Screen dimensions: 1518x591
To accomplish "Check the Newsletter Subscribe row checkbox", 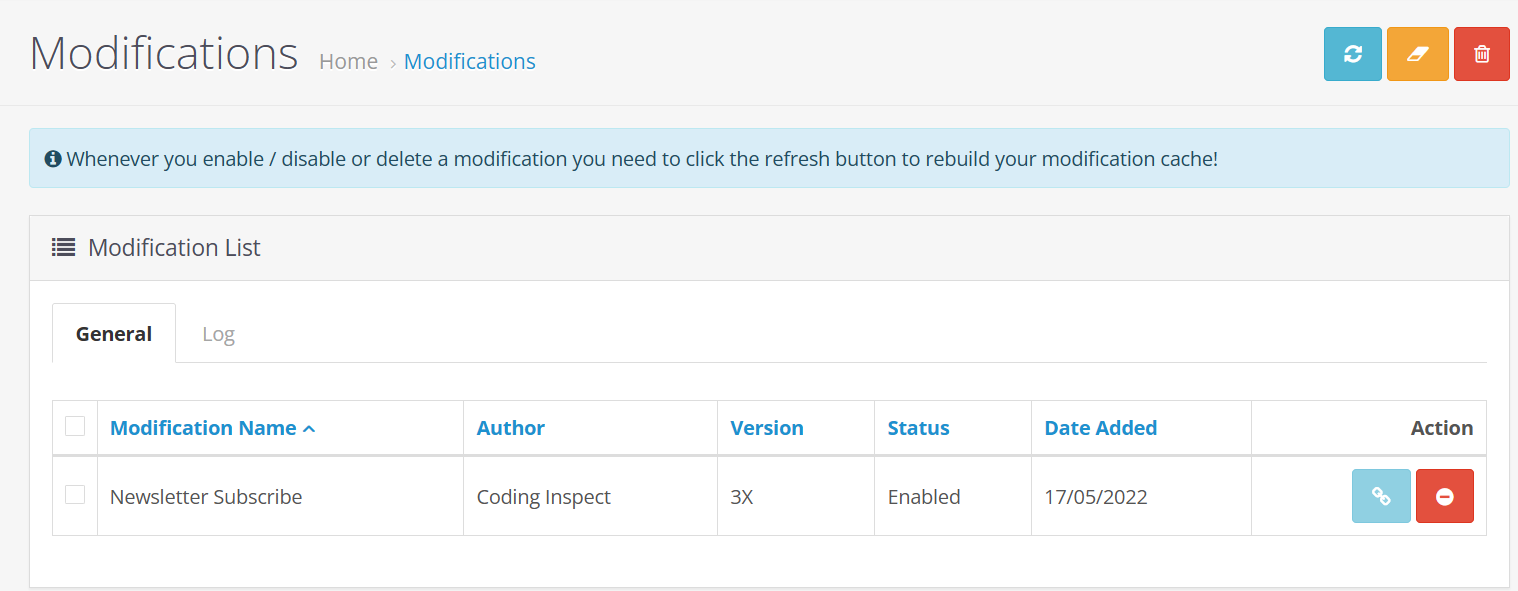I will pyautogui.click(x=75, y=494).
